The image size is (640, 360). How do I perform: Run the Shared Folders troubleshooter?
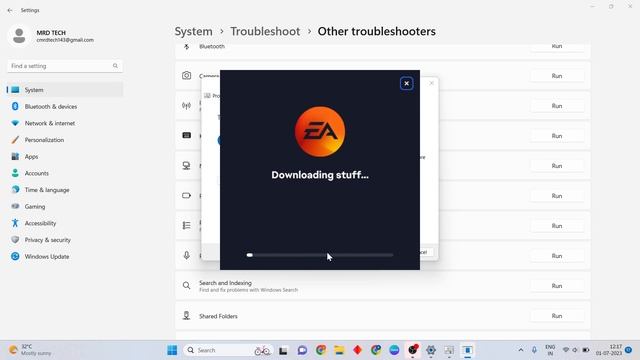click(557, 316)
